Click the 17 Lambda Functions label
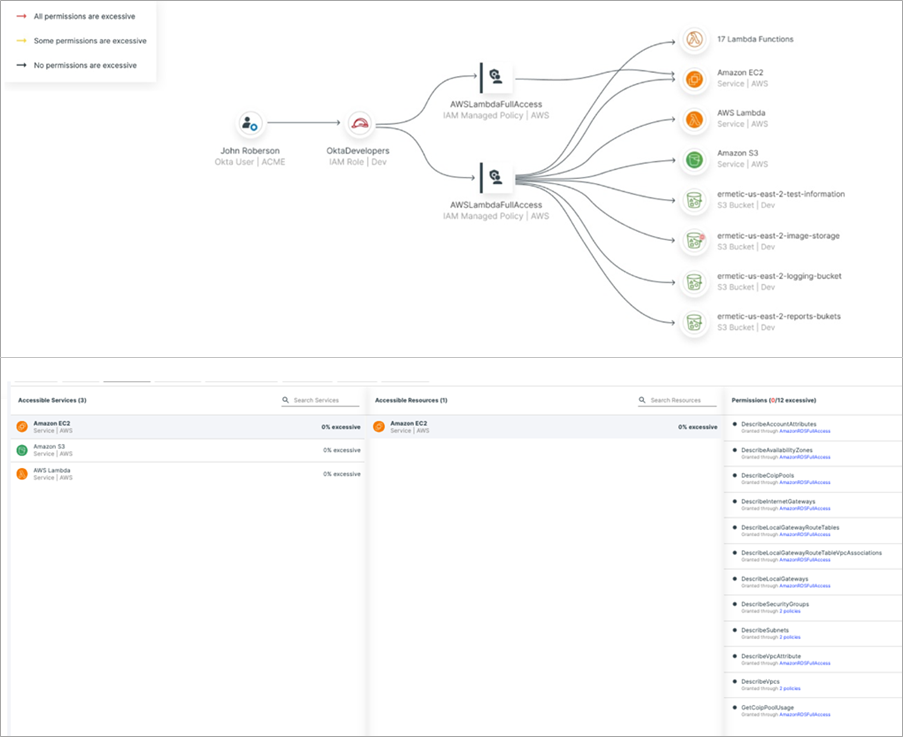 point(755,39)
